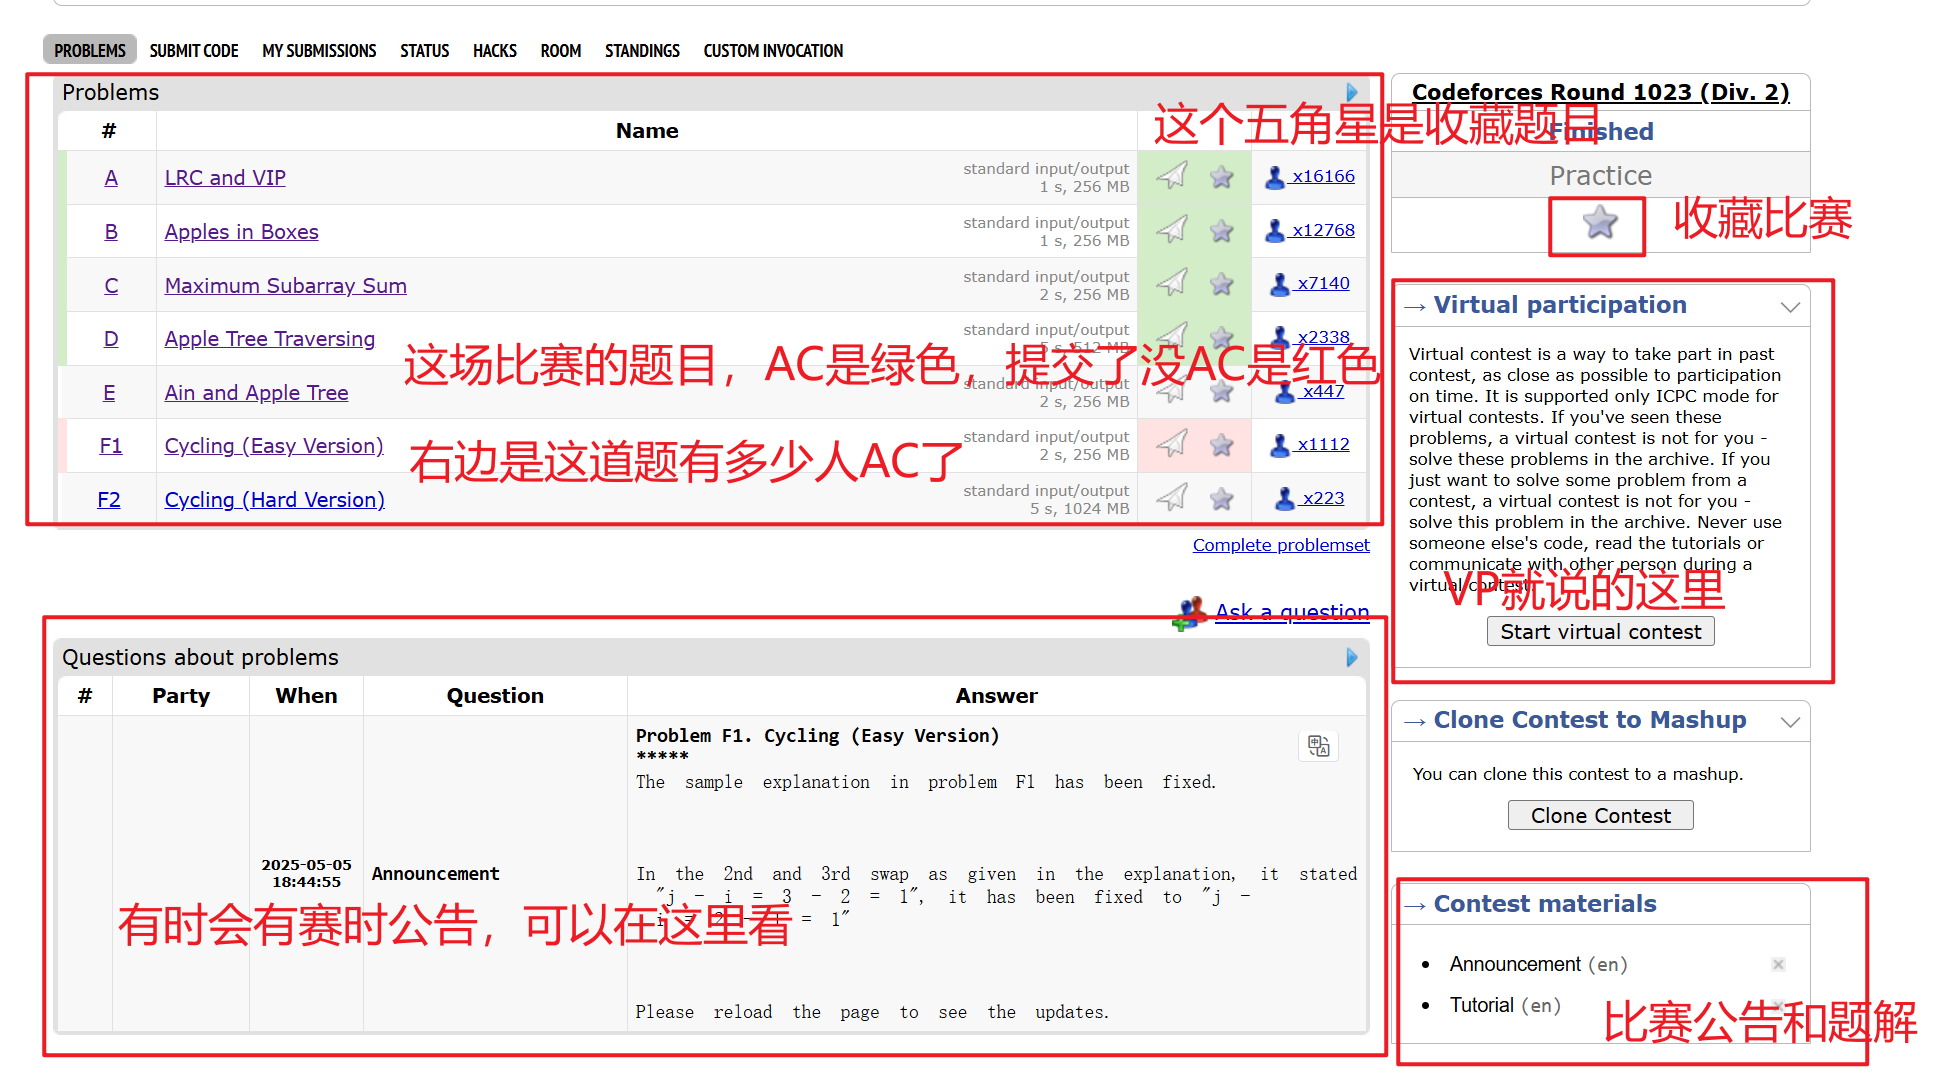The width and height of the screenshot is (1948, 1087).
Task: Click submit icon for Cycling (Hard Version)
Action: click(1172, 497)
